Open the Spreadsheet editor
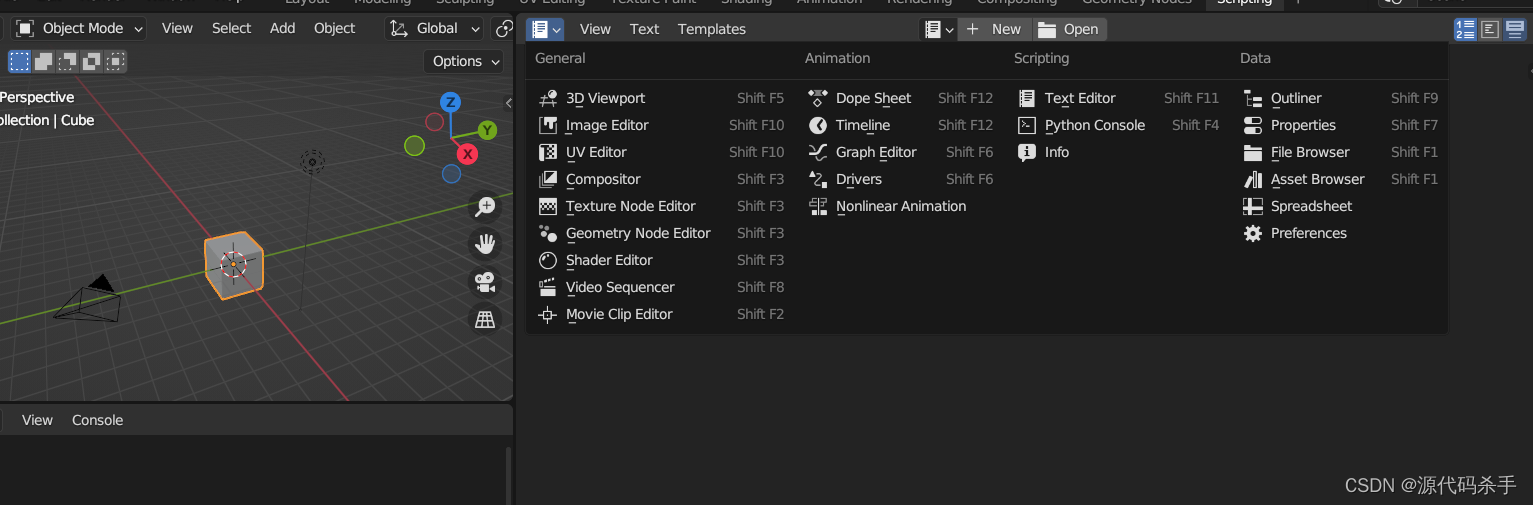Screen dimensions: 1533x505 [1341, 206]
